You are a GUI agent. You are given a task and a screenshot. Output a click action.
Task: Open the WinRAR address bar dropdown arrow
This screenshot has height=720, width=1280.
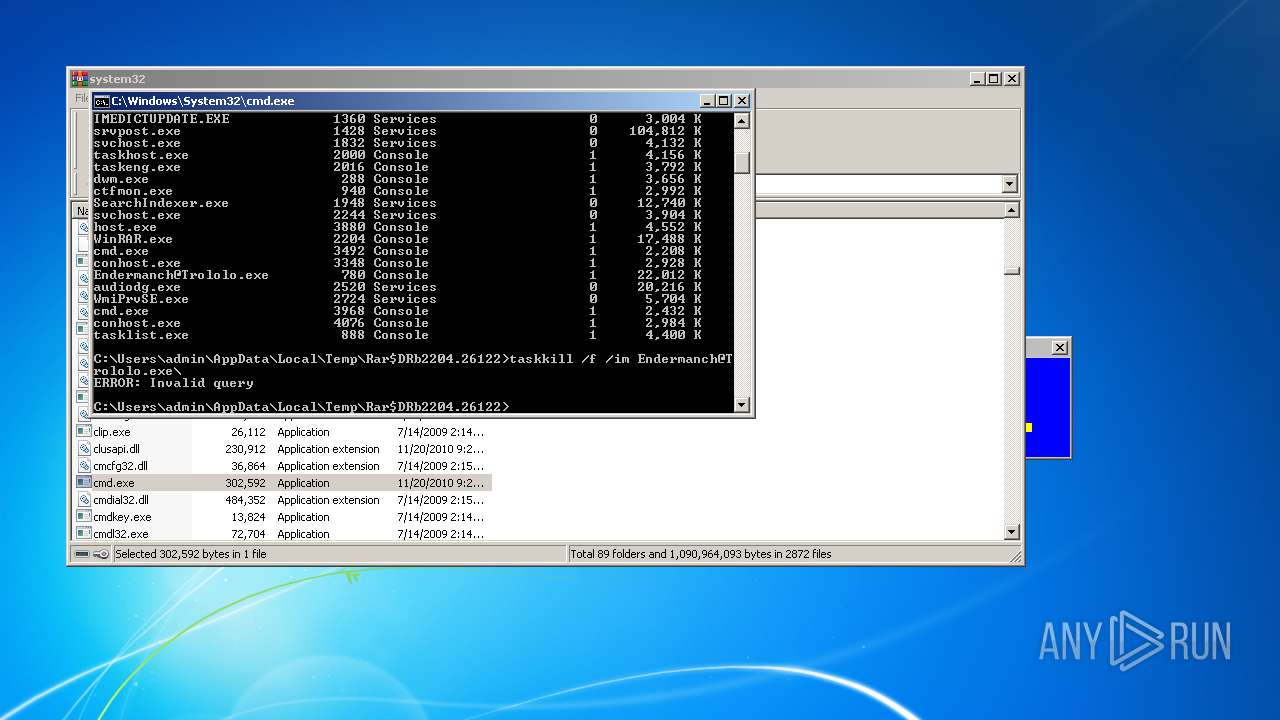pos(1009,184)
